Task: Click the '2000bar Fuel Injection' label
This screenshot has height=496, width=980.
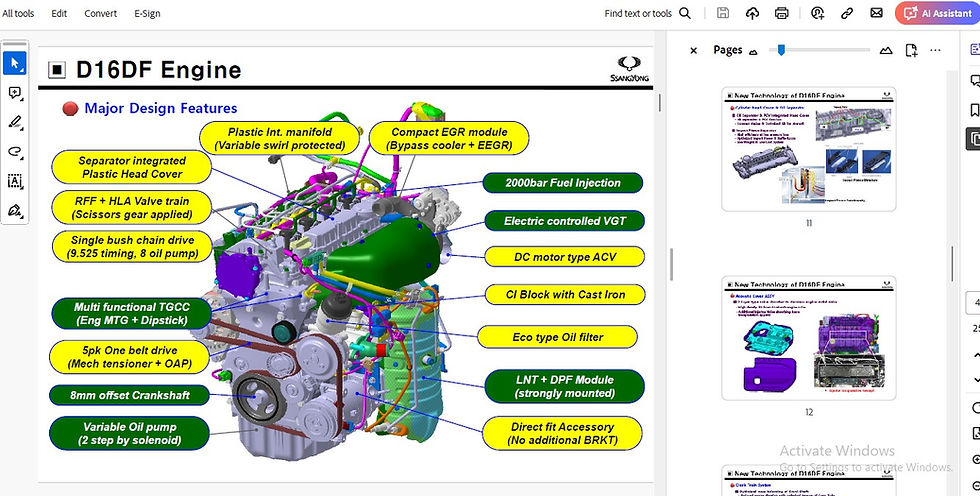Action: click(x=562, y=183)
